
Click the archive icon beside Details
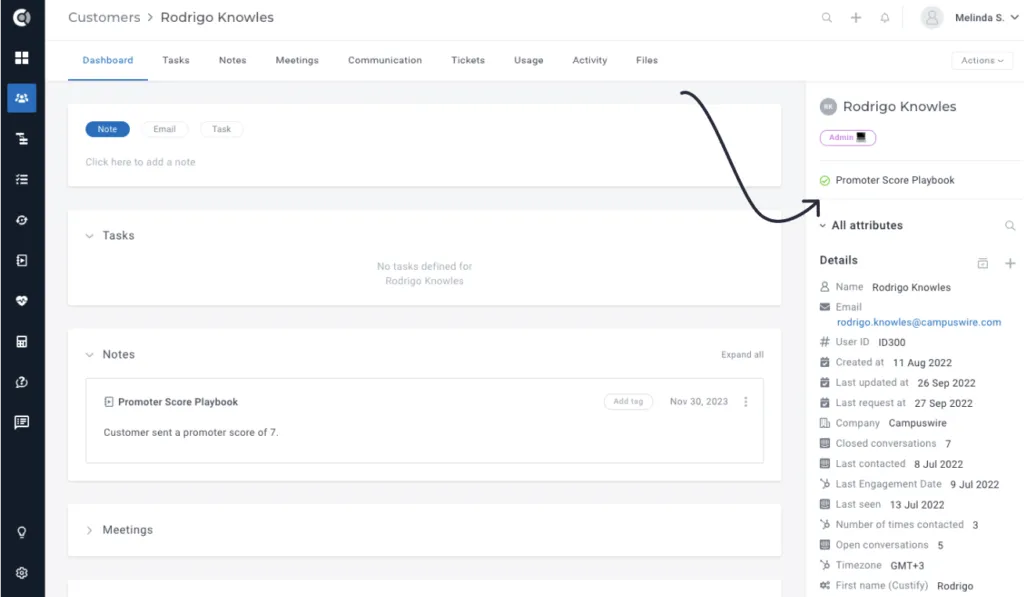[x=982, y=263]
